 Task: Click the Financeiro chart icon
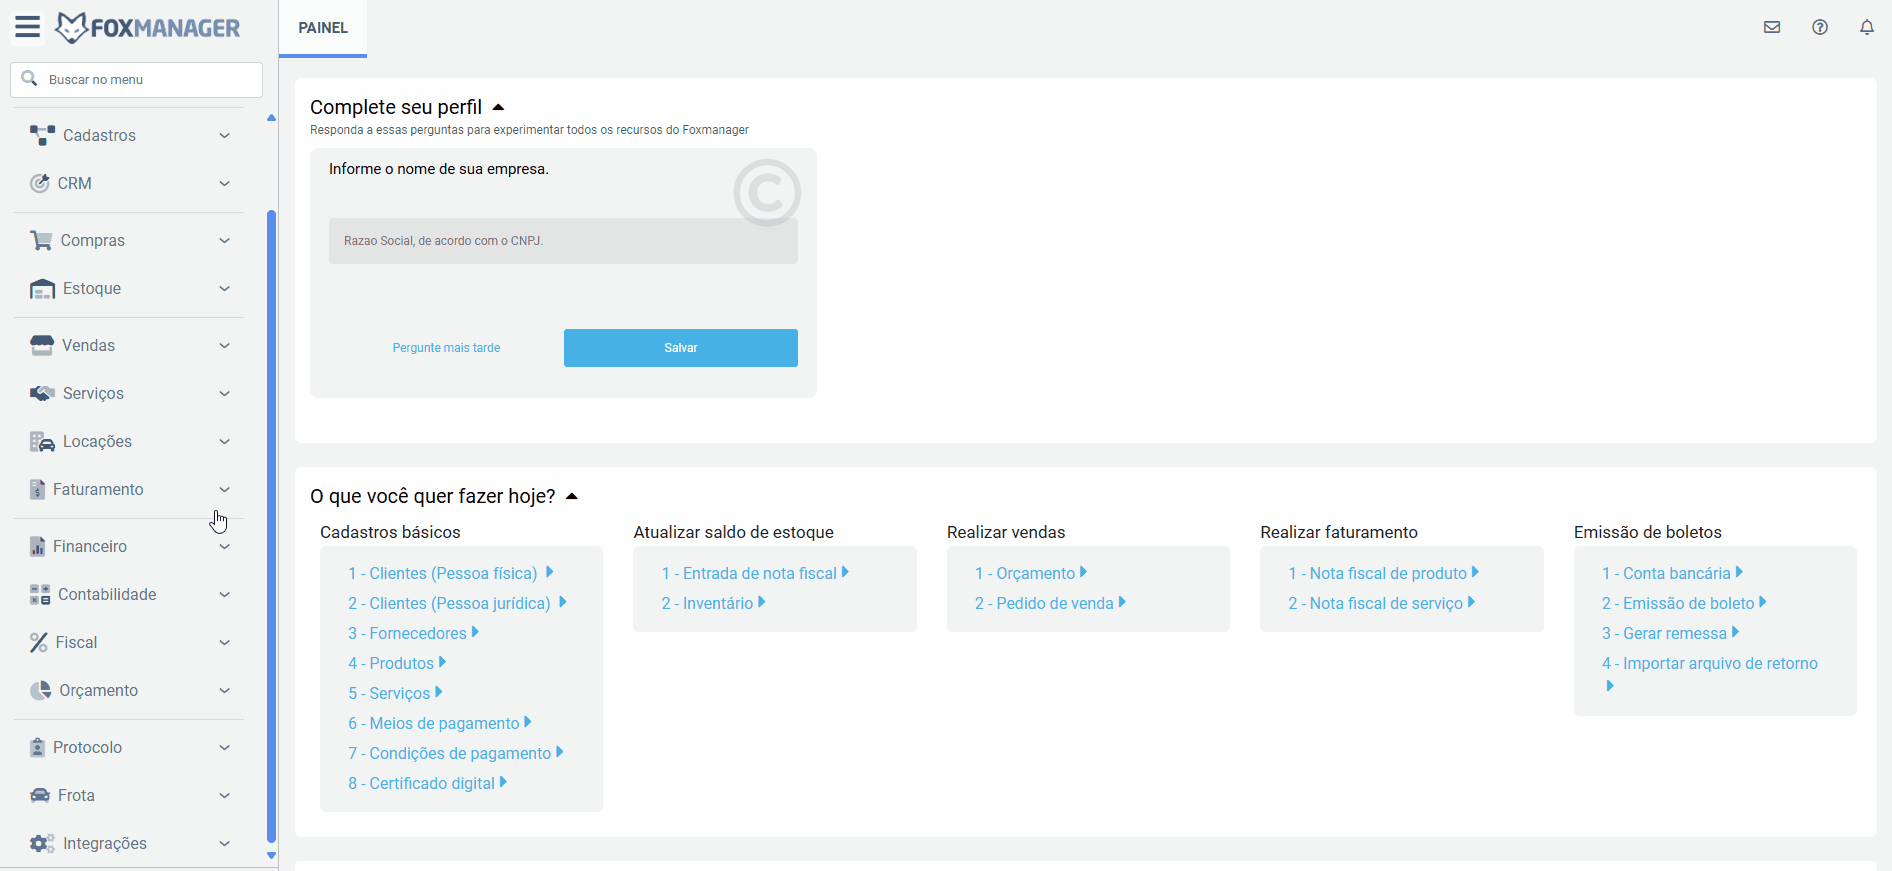(x=37, y=546)
